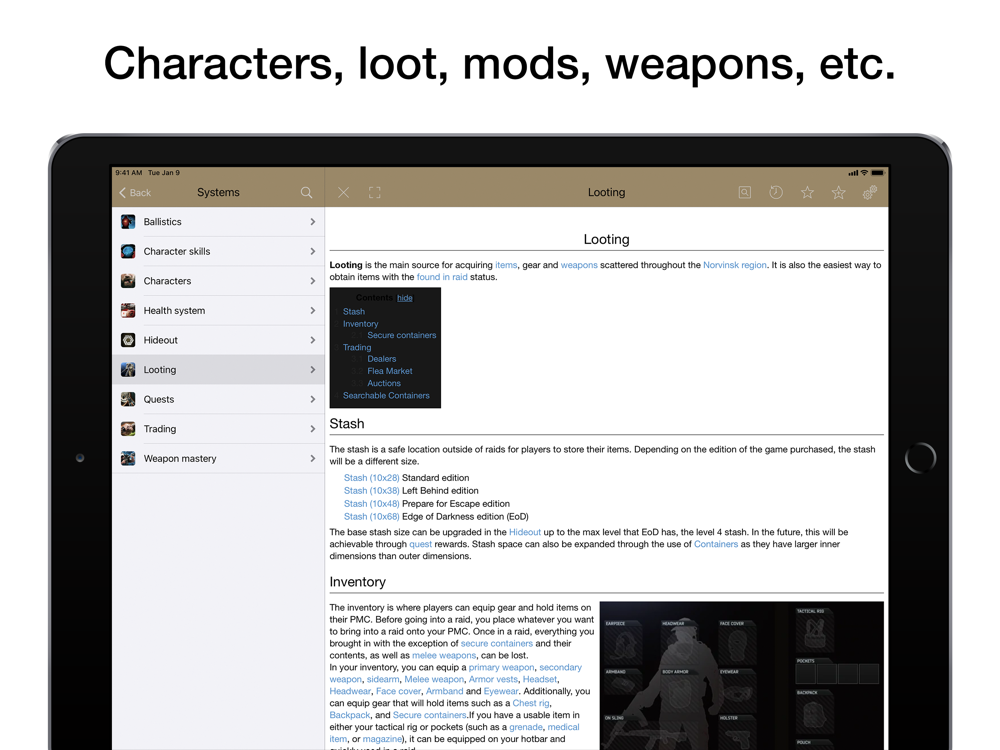Screen dimensions: 1000x750
Task: Click the Characters row icon
Action: tap(128, 281)
